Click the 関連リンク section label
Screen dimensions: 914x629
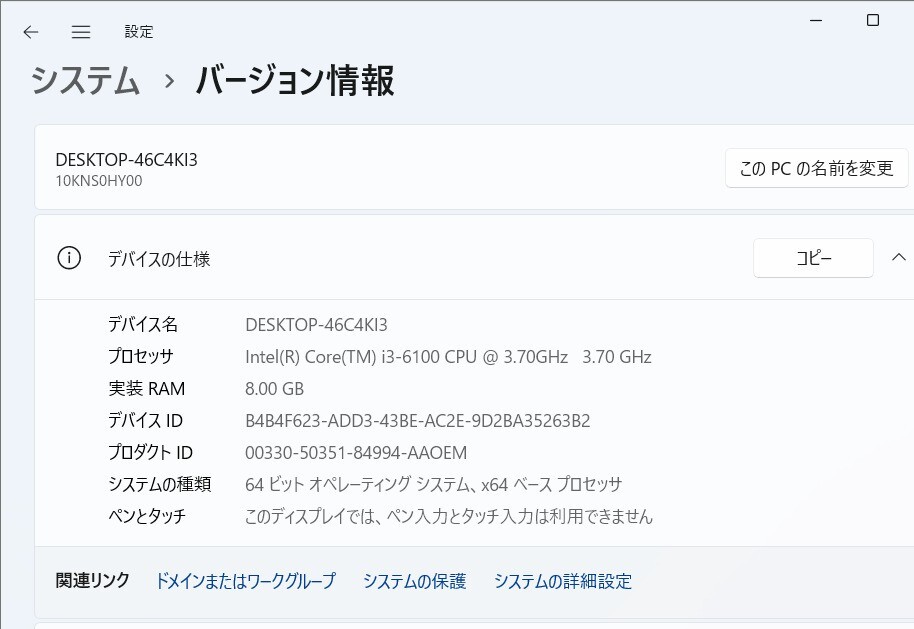click(92, 581)
